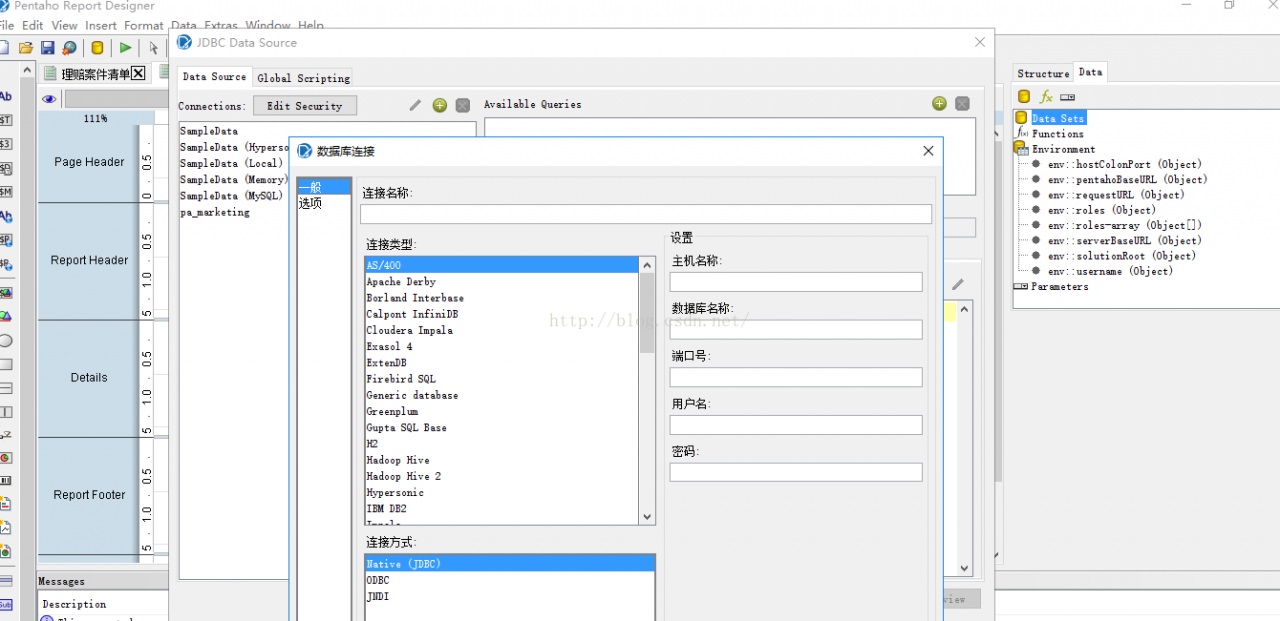This screenshot has height=621, width=1280.
Task: Pick the ellipse shape in the element palette
Action: click(x=6, y=340)
